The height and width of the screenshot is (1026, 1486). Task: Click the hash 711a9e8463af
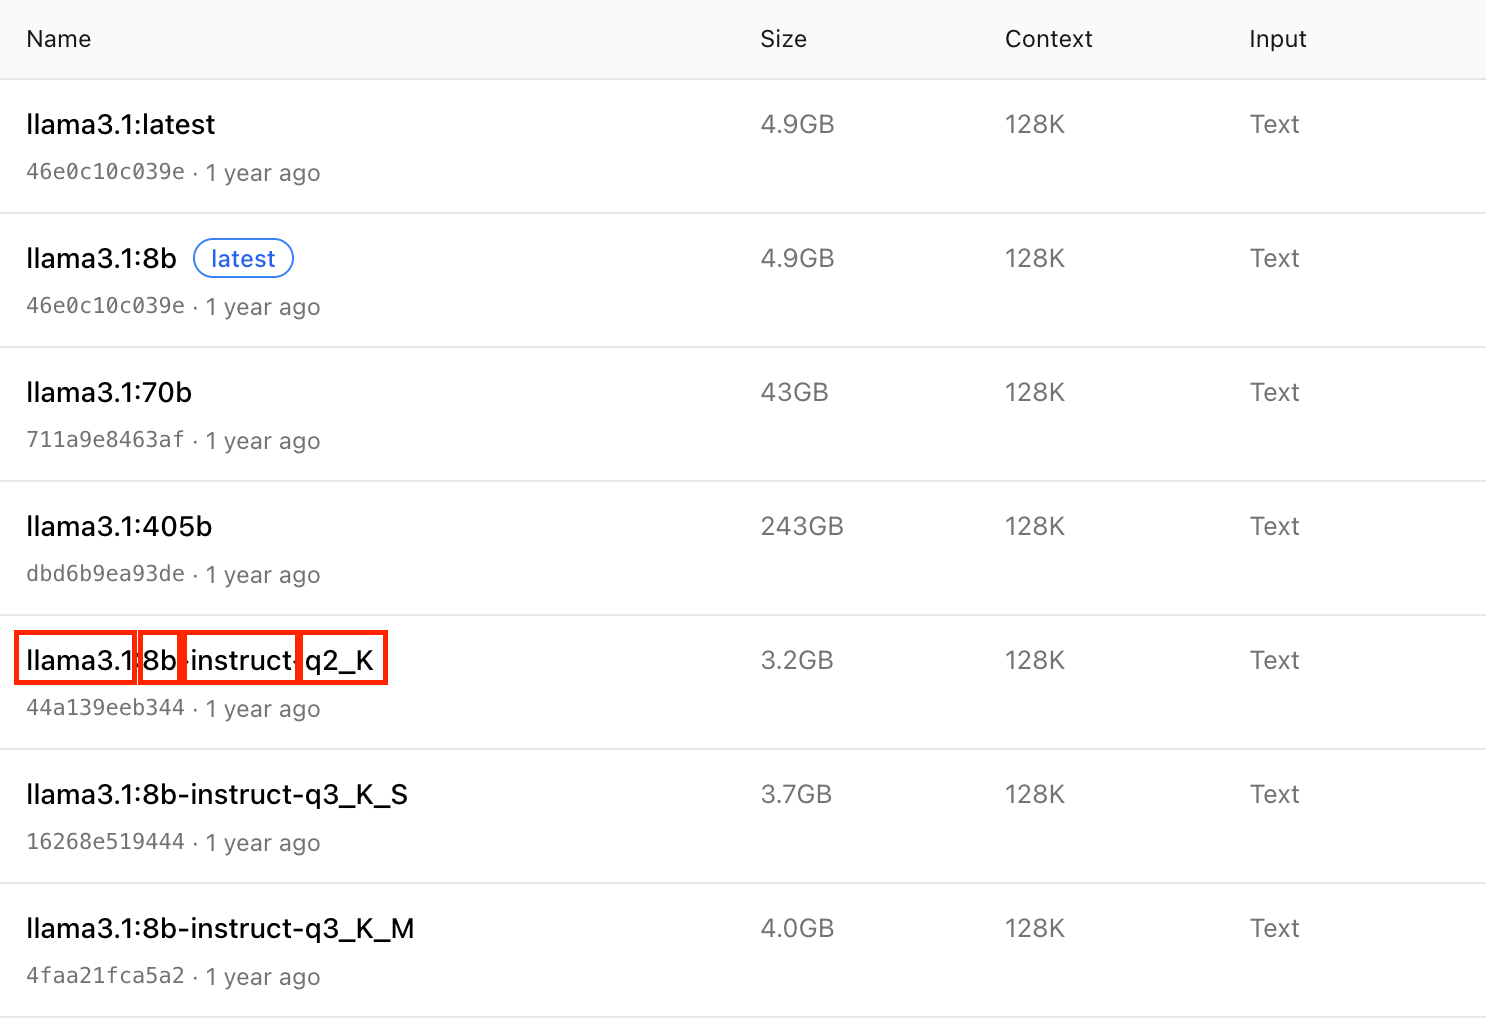(x=105, y=440)
